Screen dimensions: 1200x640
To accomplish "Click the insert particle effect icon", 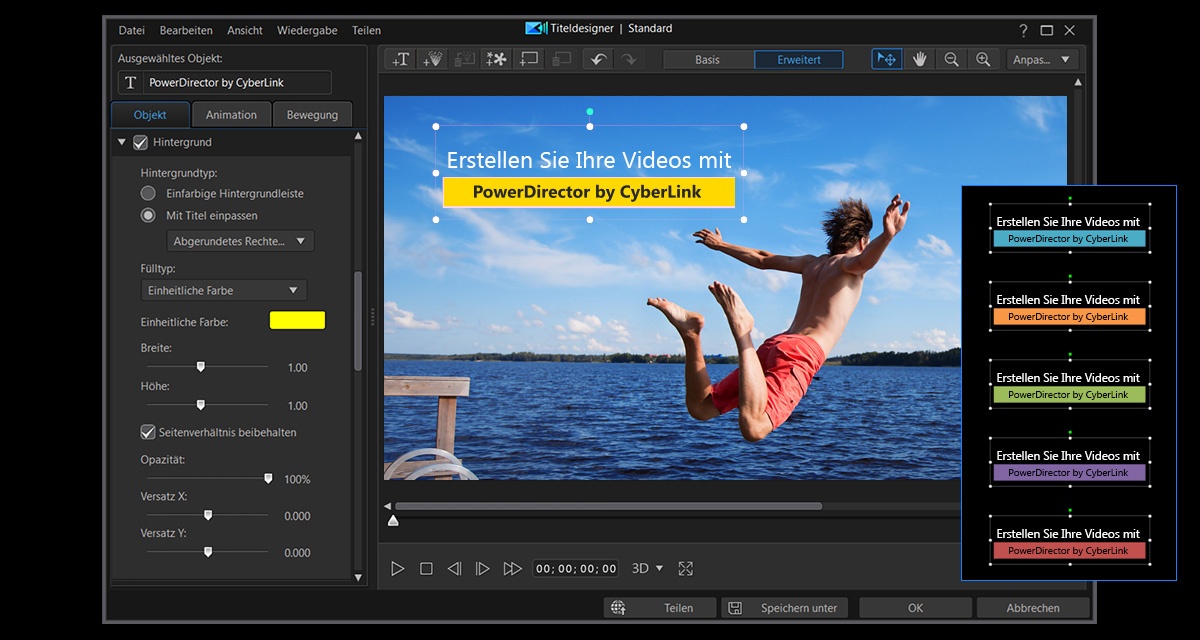I will pos(433,59).
